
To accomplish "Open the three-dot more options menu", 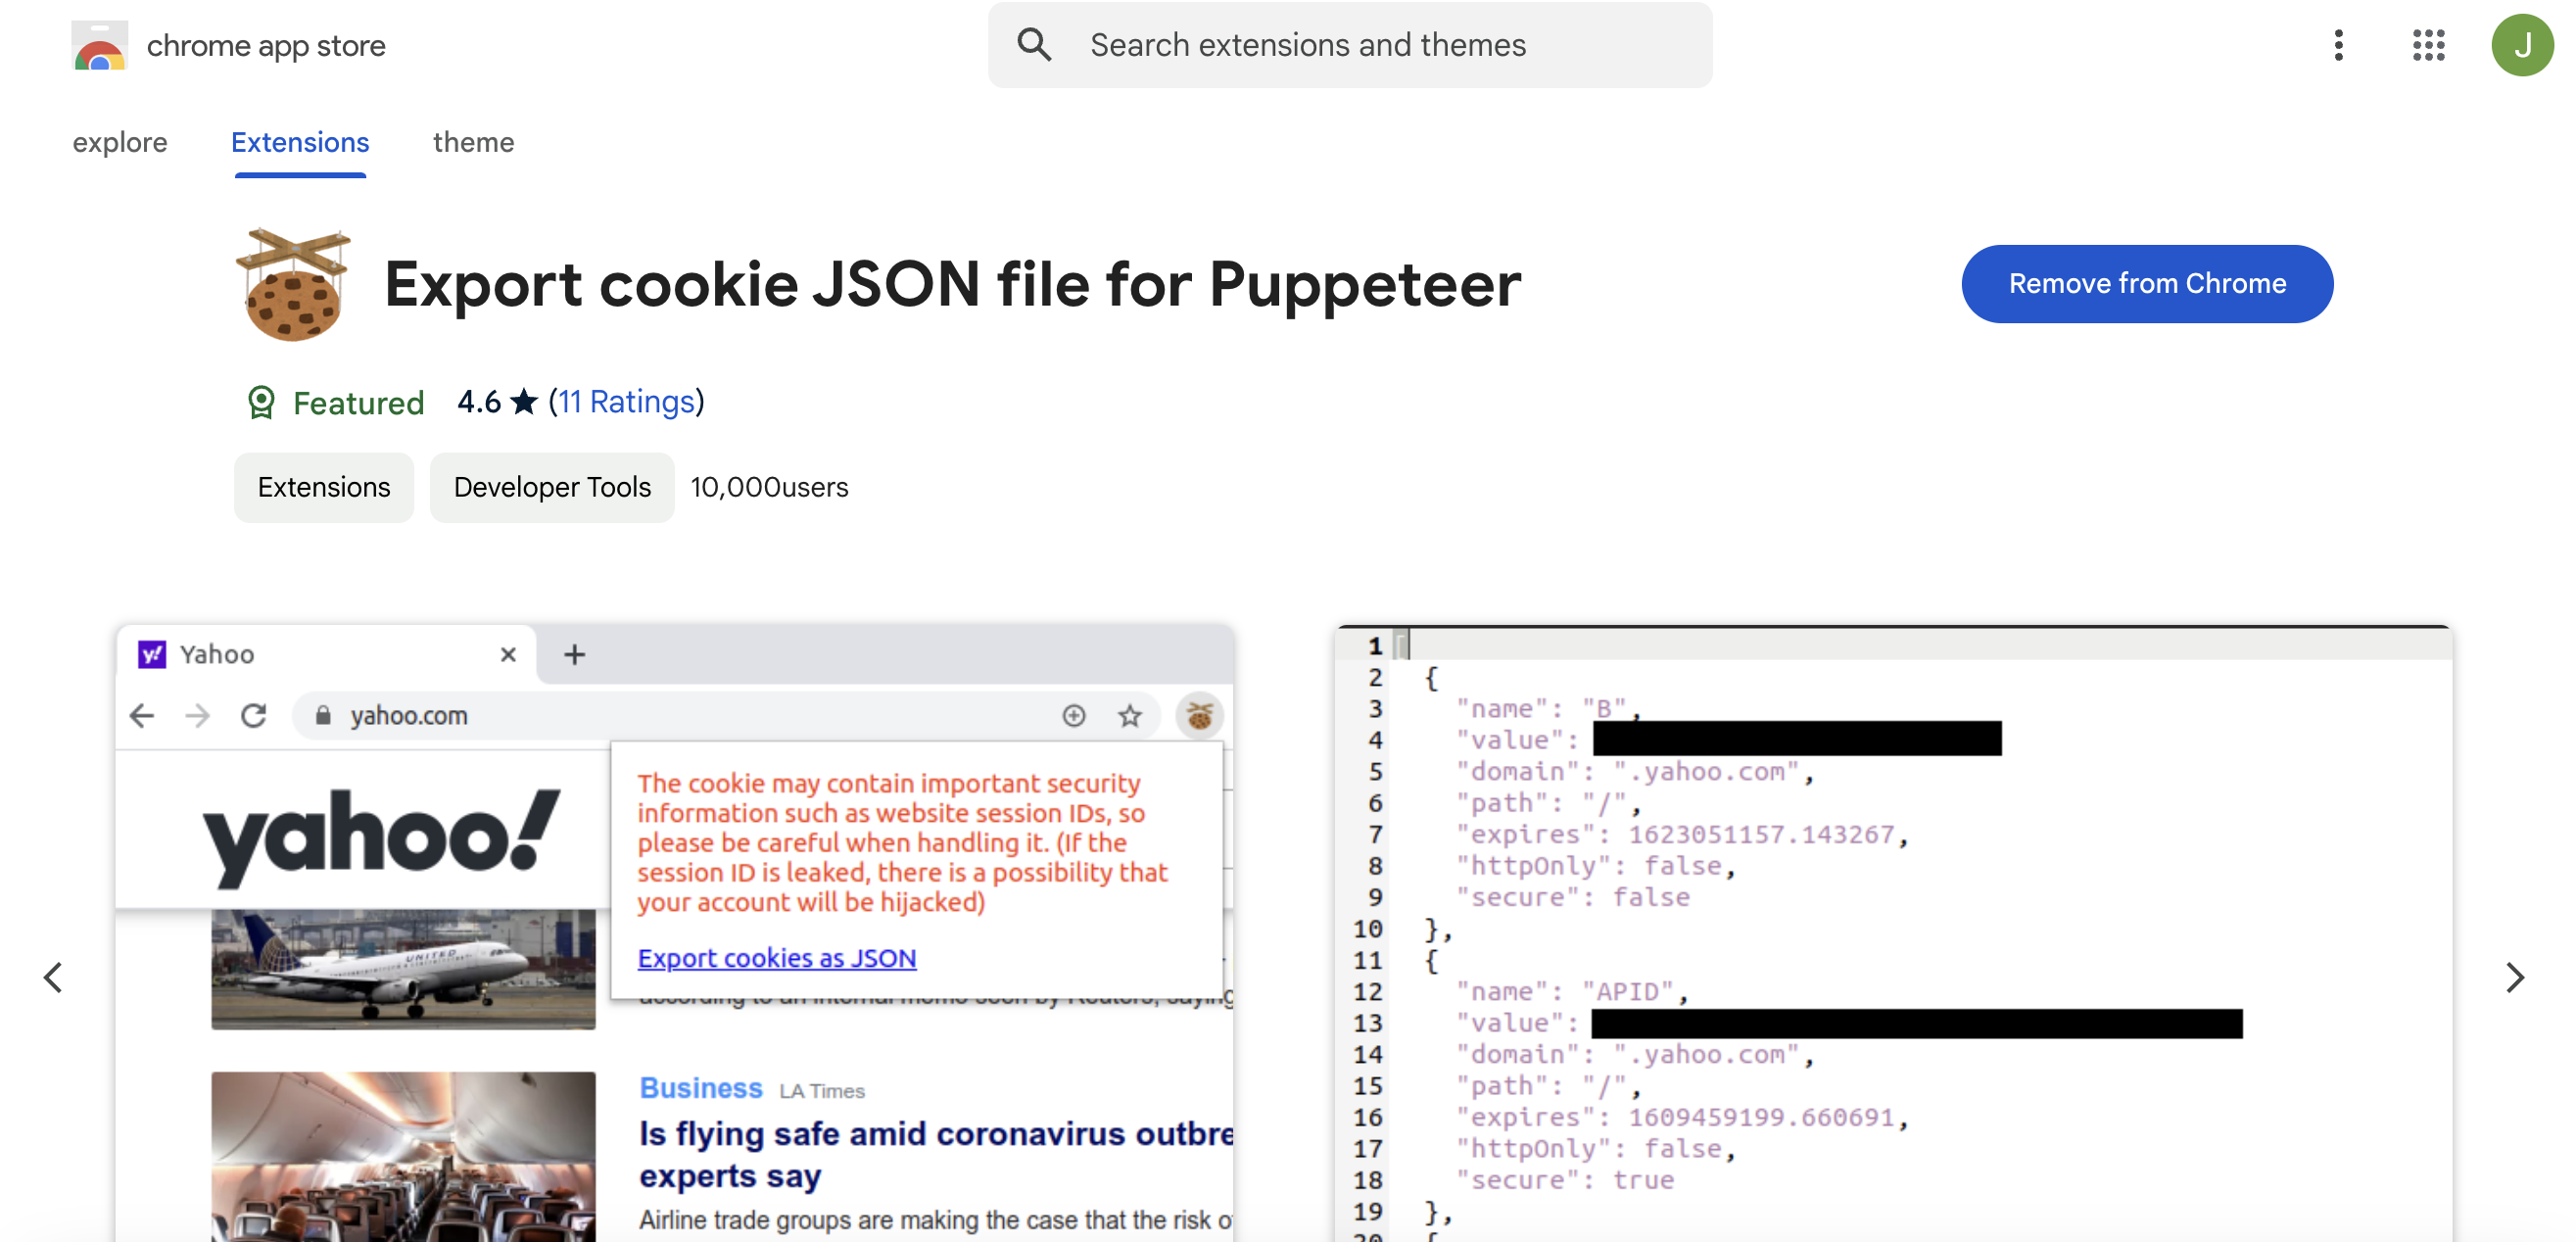I will tap(2338, 45).
